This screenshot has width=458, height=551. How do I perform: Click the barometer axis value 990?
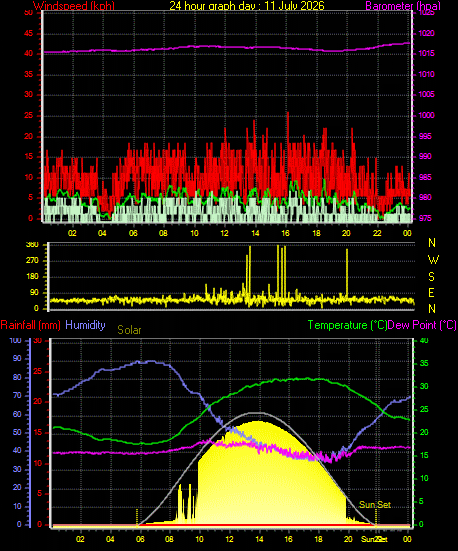(x=425, y=156)
